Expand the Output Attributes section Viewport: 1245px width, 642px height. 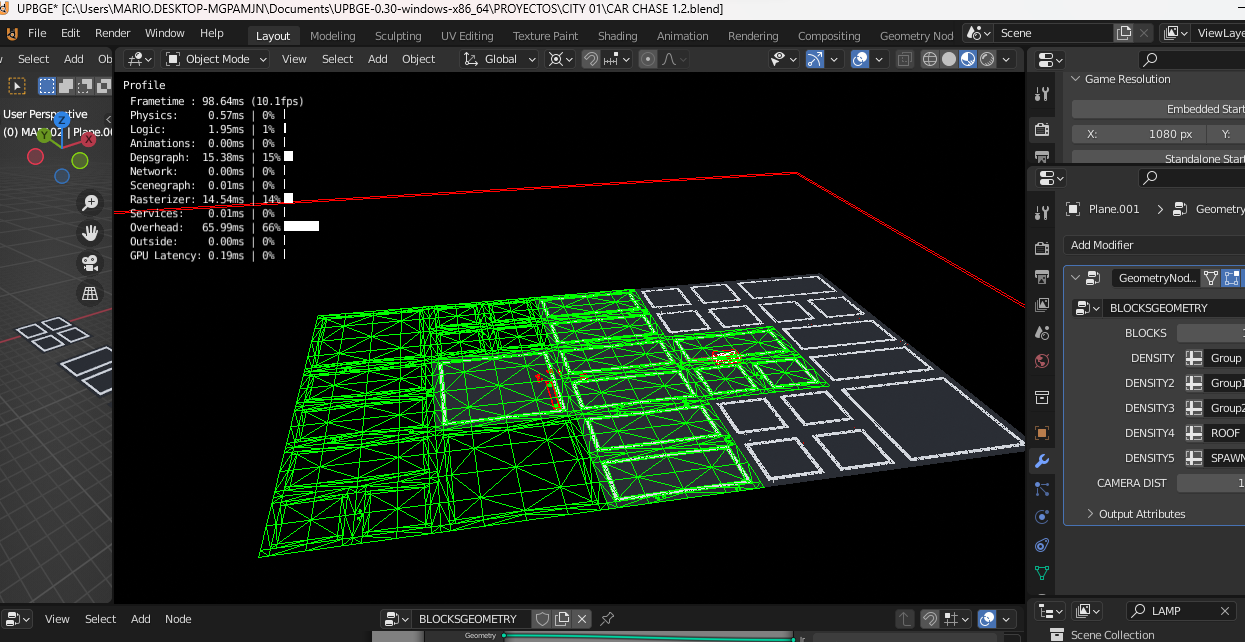click(x=1142, y=514)
